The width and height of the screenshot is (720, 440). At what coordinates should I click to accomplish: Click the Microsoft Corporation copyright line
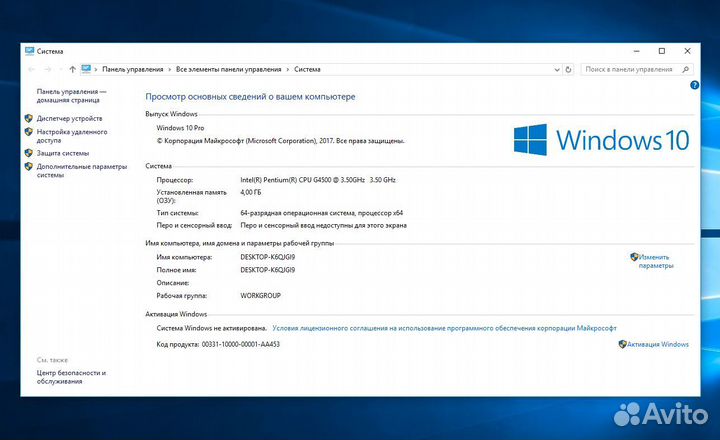tap(281, 141)
